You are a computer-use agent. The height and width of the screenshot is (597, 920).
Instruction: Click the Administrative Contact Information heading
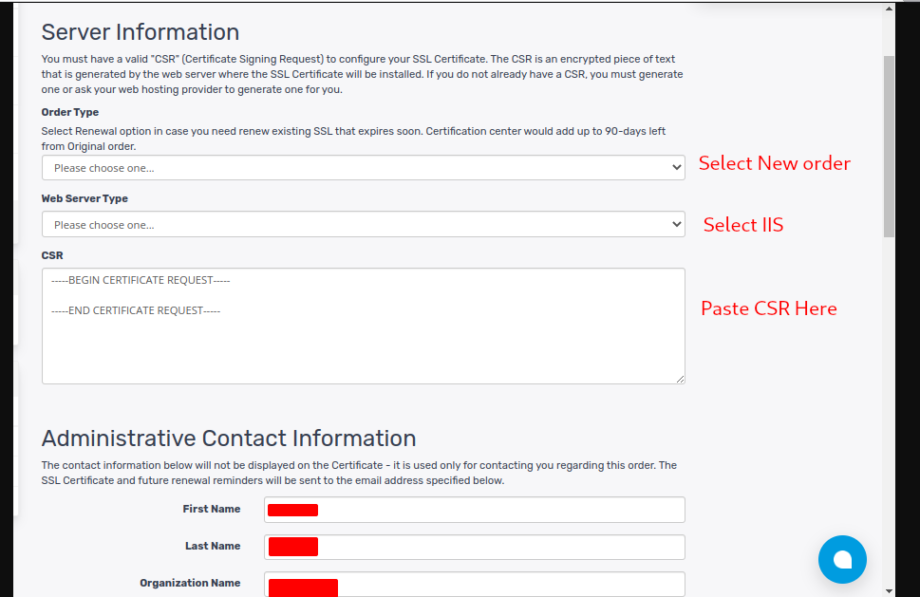click(x=228, y=438)
